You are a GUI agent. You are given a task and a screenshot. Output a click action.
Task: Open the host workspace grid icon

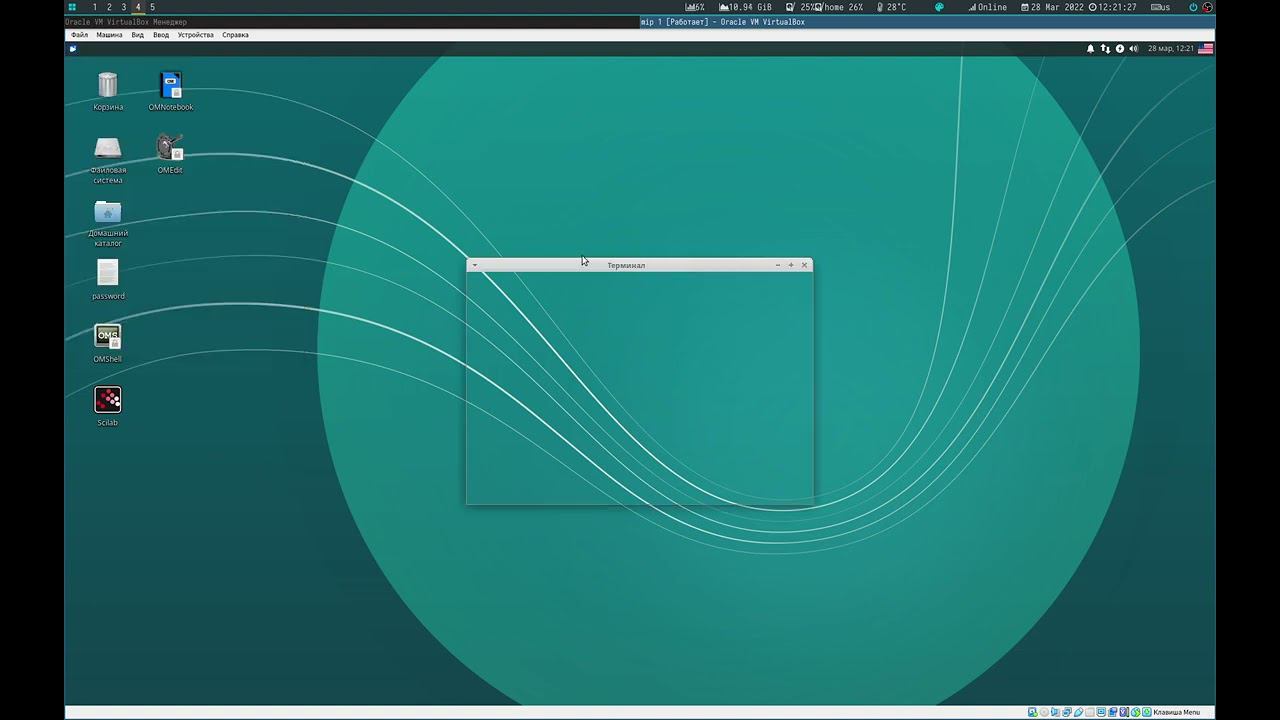point(72,7)
